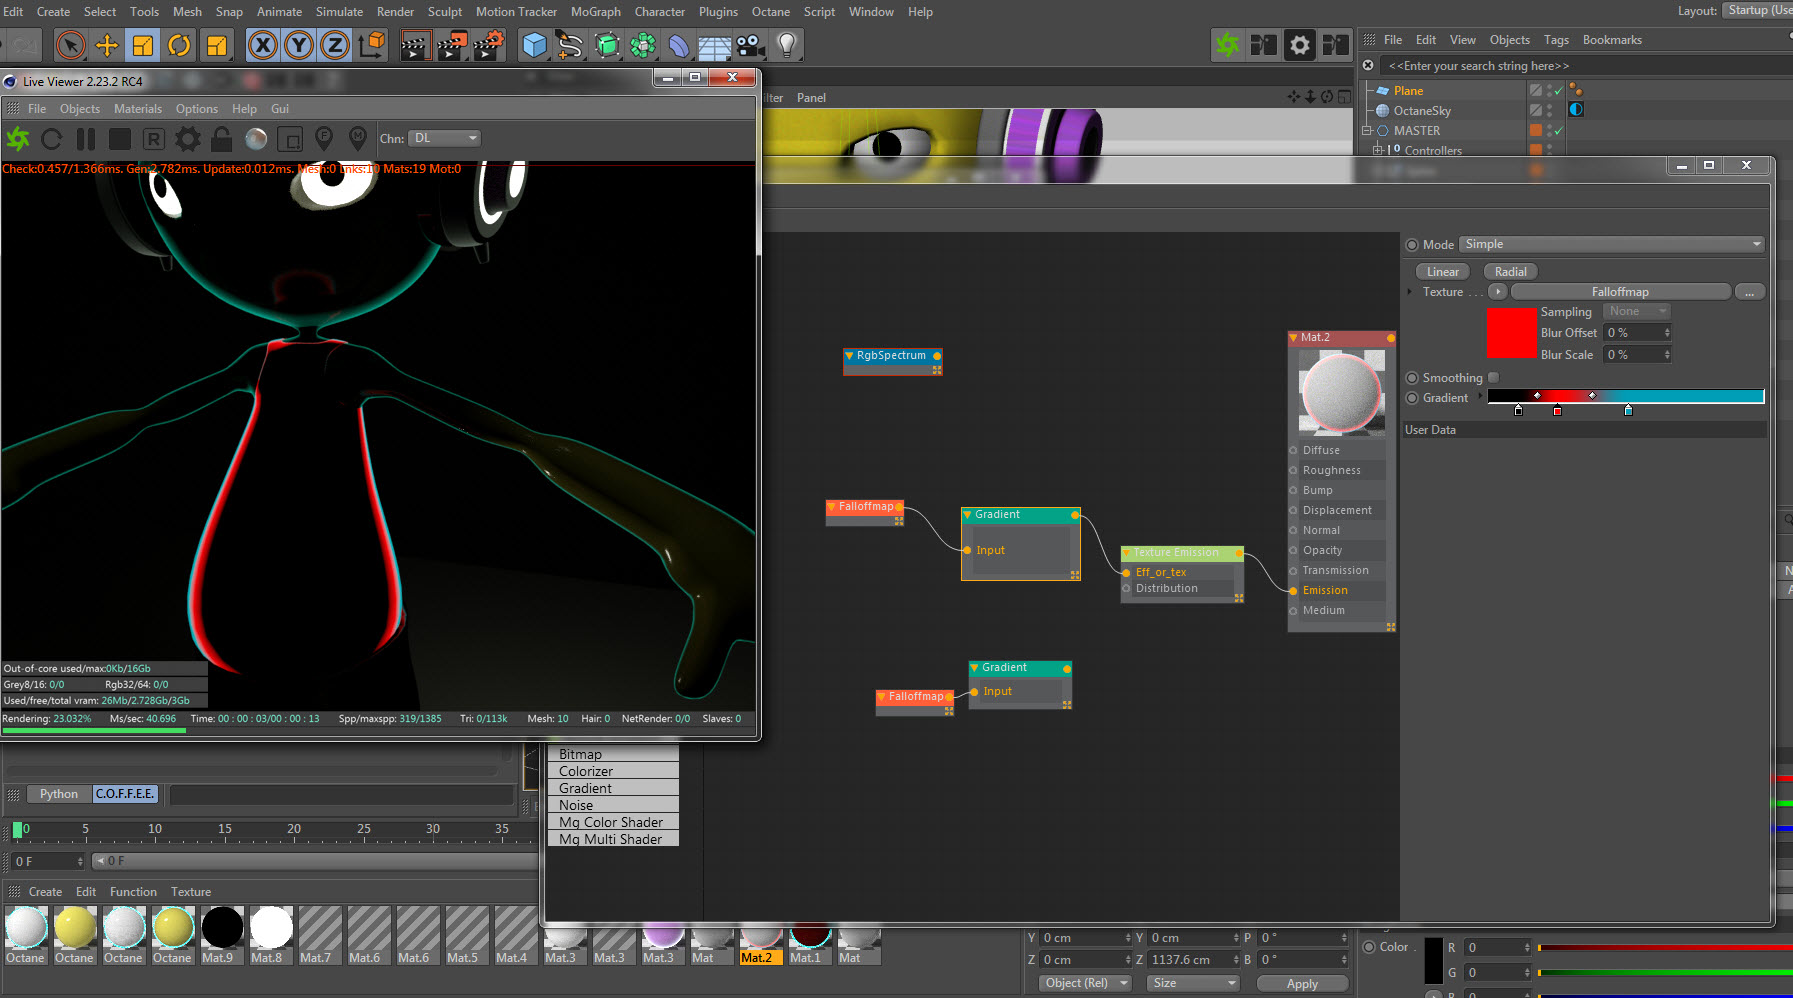The width and height of the screenshot is (1793, 998).
Task: Select the cyan gradient knot
Action: click(x=1628, y=411)
